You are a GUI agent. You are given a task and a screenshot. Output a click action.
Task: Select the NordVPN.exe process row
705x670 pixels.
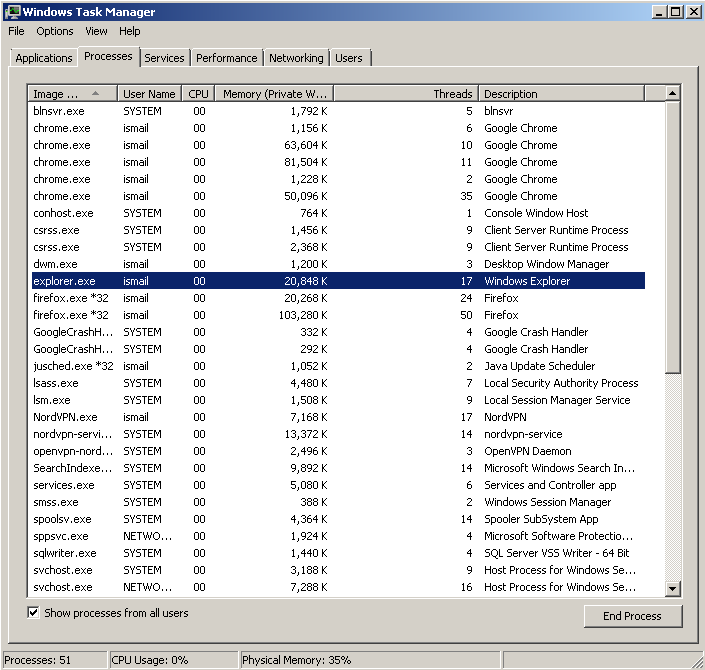338,417
